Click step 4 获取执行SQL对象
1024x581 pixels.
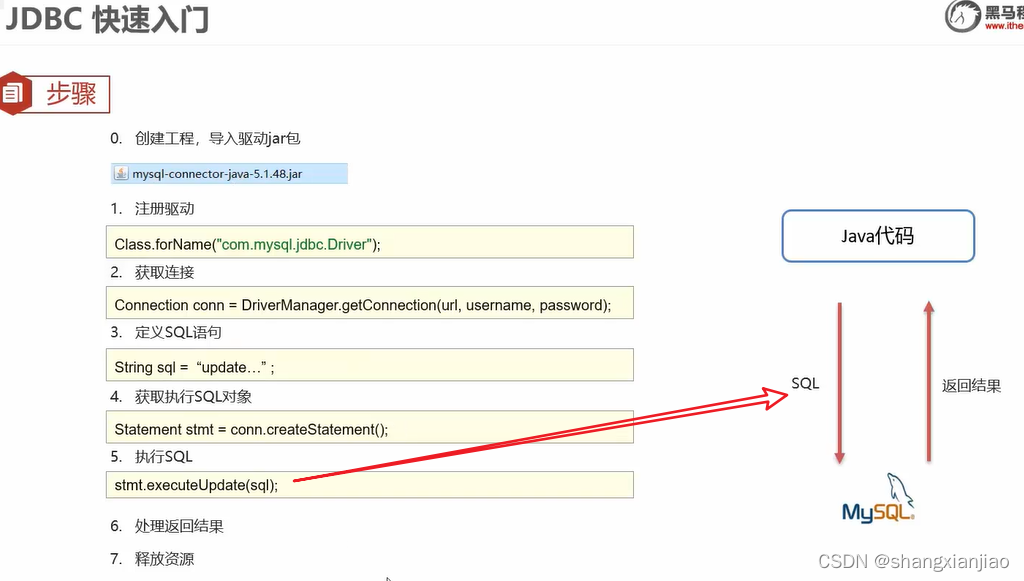181,397
